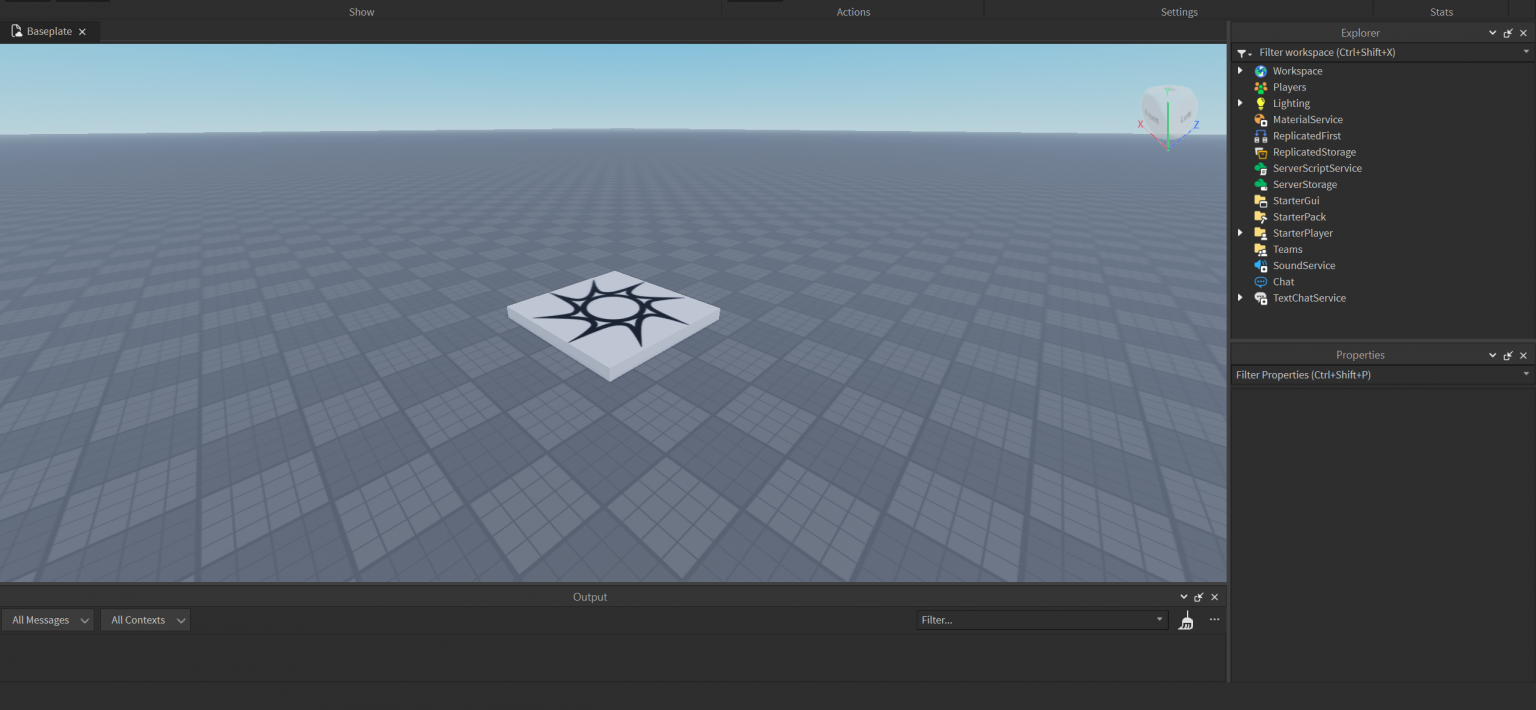1536x710 pixels.
Task: Click the SoundService speaker icon
Action: point(1261,265)
